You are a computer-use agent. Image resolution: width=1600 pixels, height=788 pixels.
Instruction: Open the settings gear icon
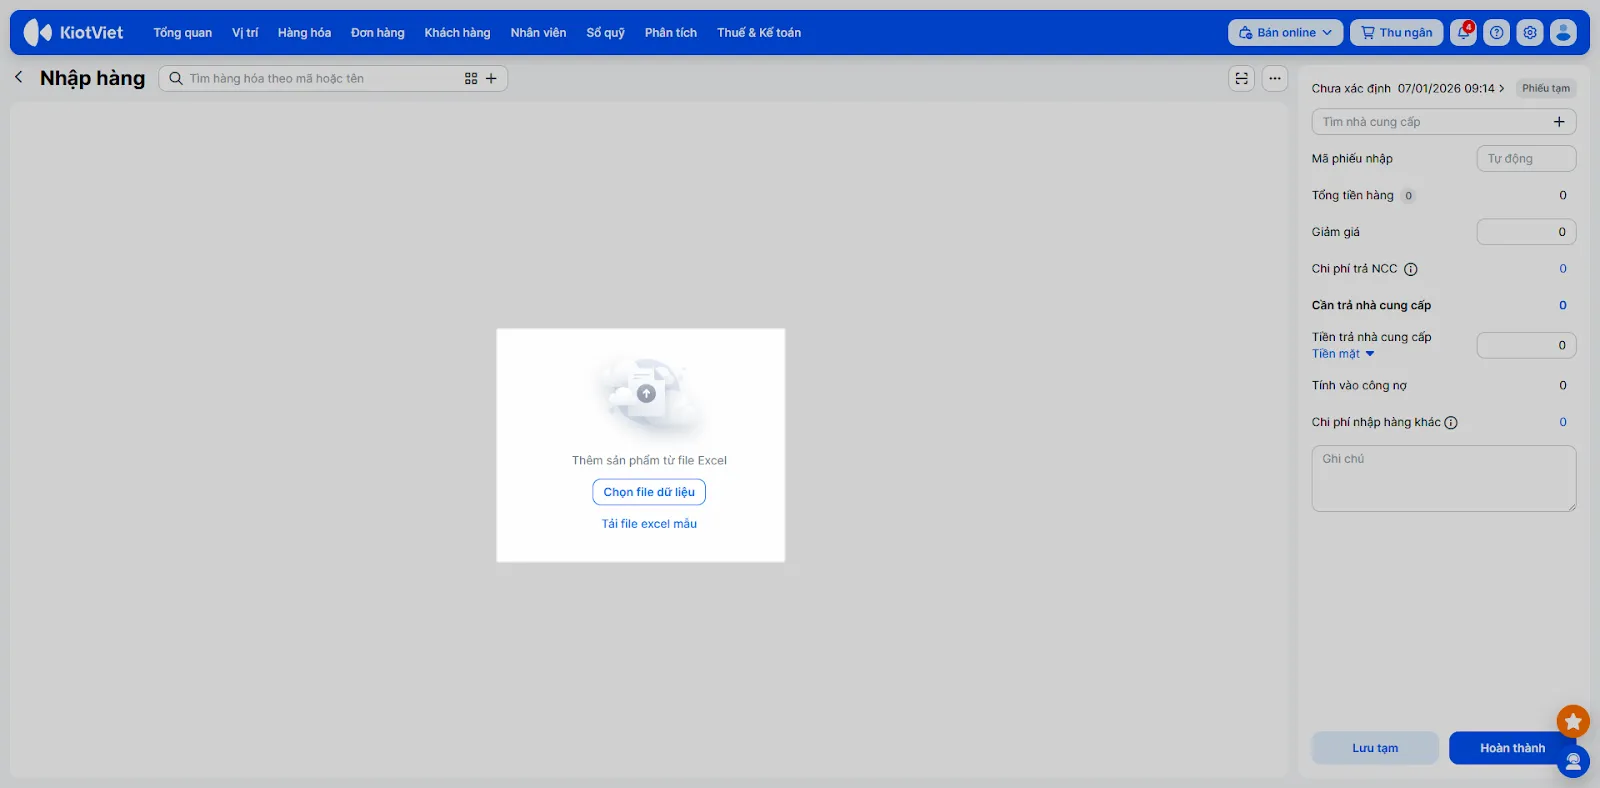click(1529, 32)
